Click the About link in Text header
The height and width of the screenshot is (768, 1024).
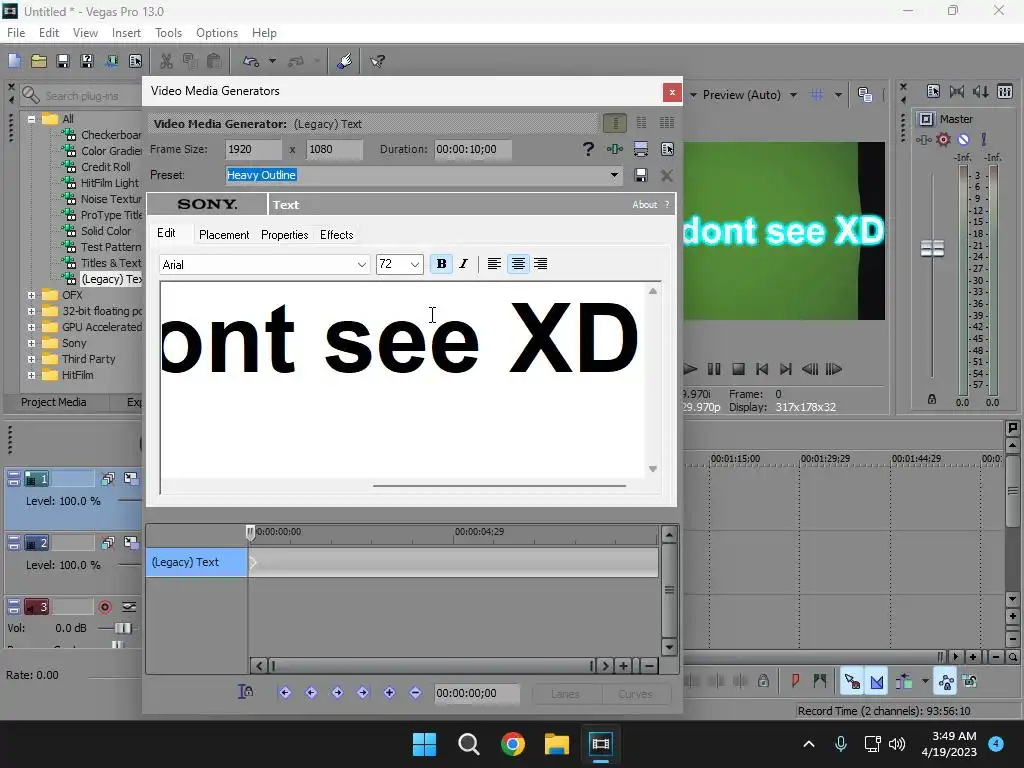point(645,204)
